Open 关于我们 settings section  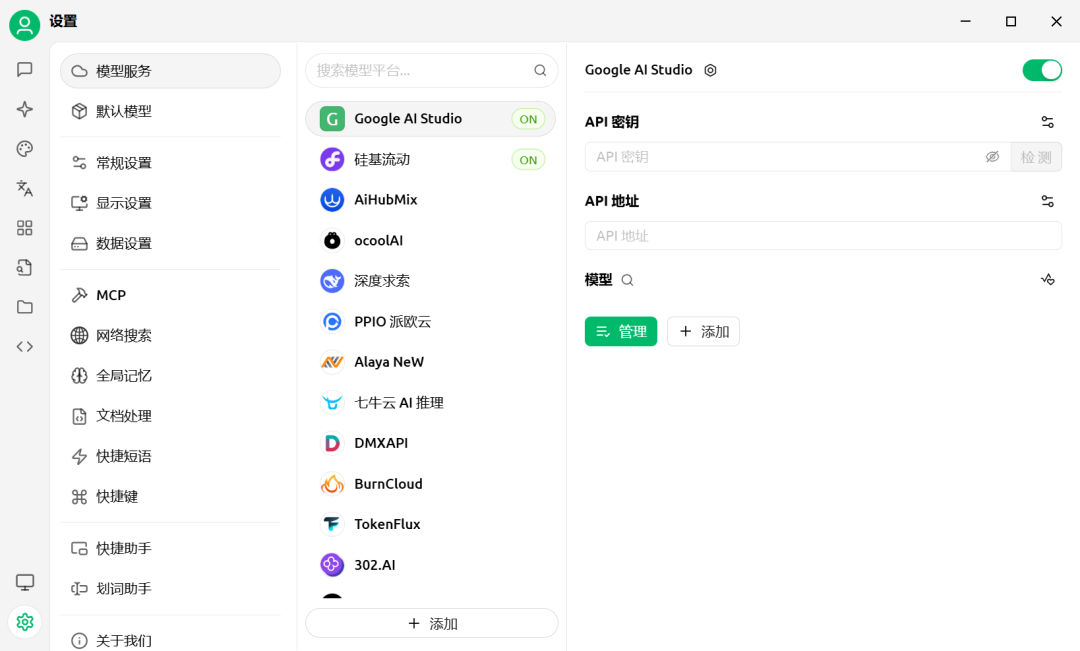[170, 641]
